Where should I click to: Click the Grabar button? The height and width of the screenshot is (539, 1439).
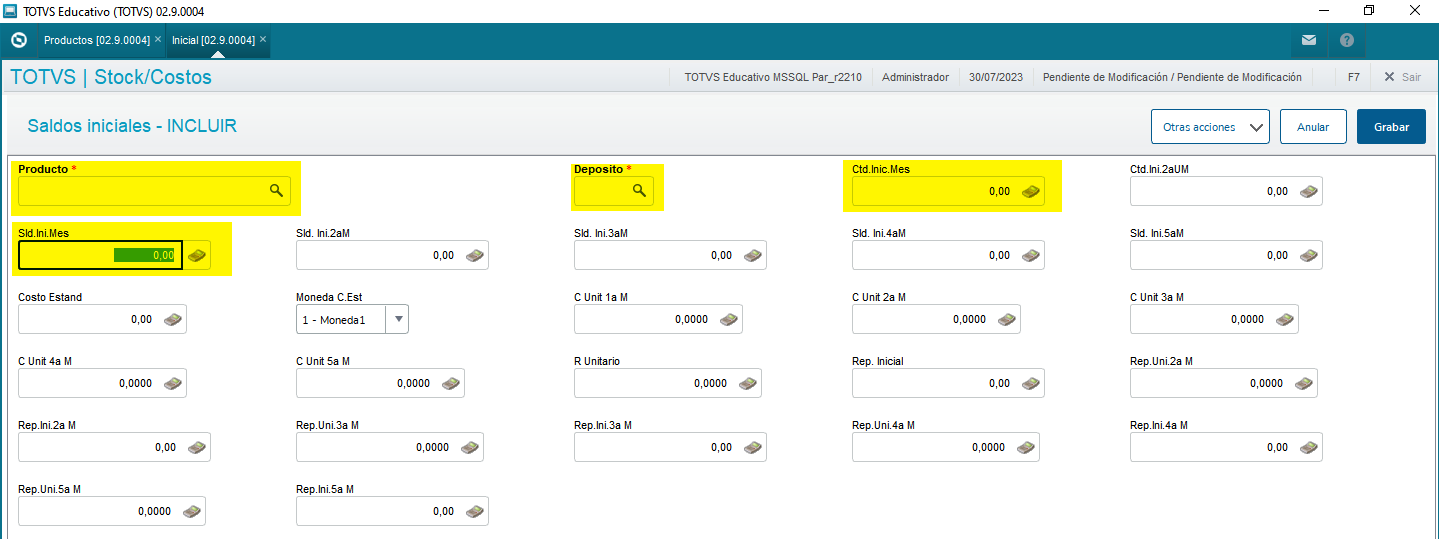pyautogui.click(x=1391, y=127)
